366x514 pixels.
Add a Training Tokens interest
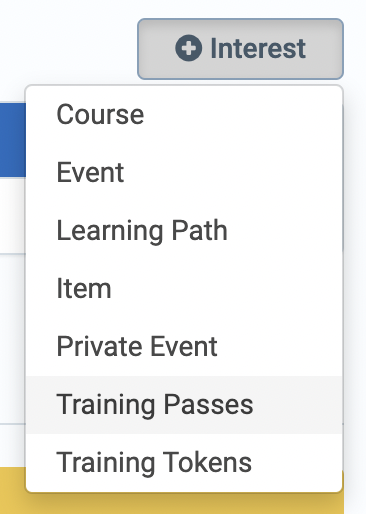point(154,462)
